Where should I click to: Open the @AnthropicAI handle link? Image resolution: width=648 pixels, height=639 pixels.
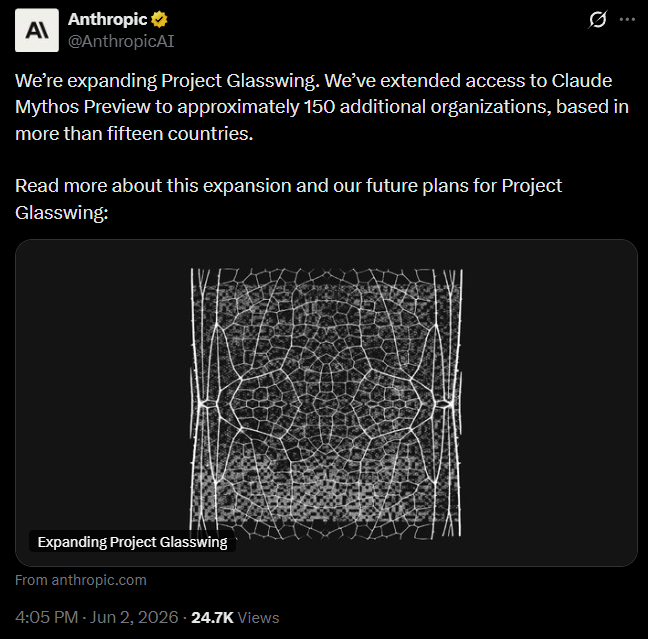coord(121,41)
